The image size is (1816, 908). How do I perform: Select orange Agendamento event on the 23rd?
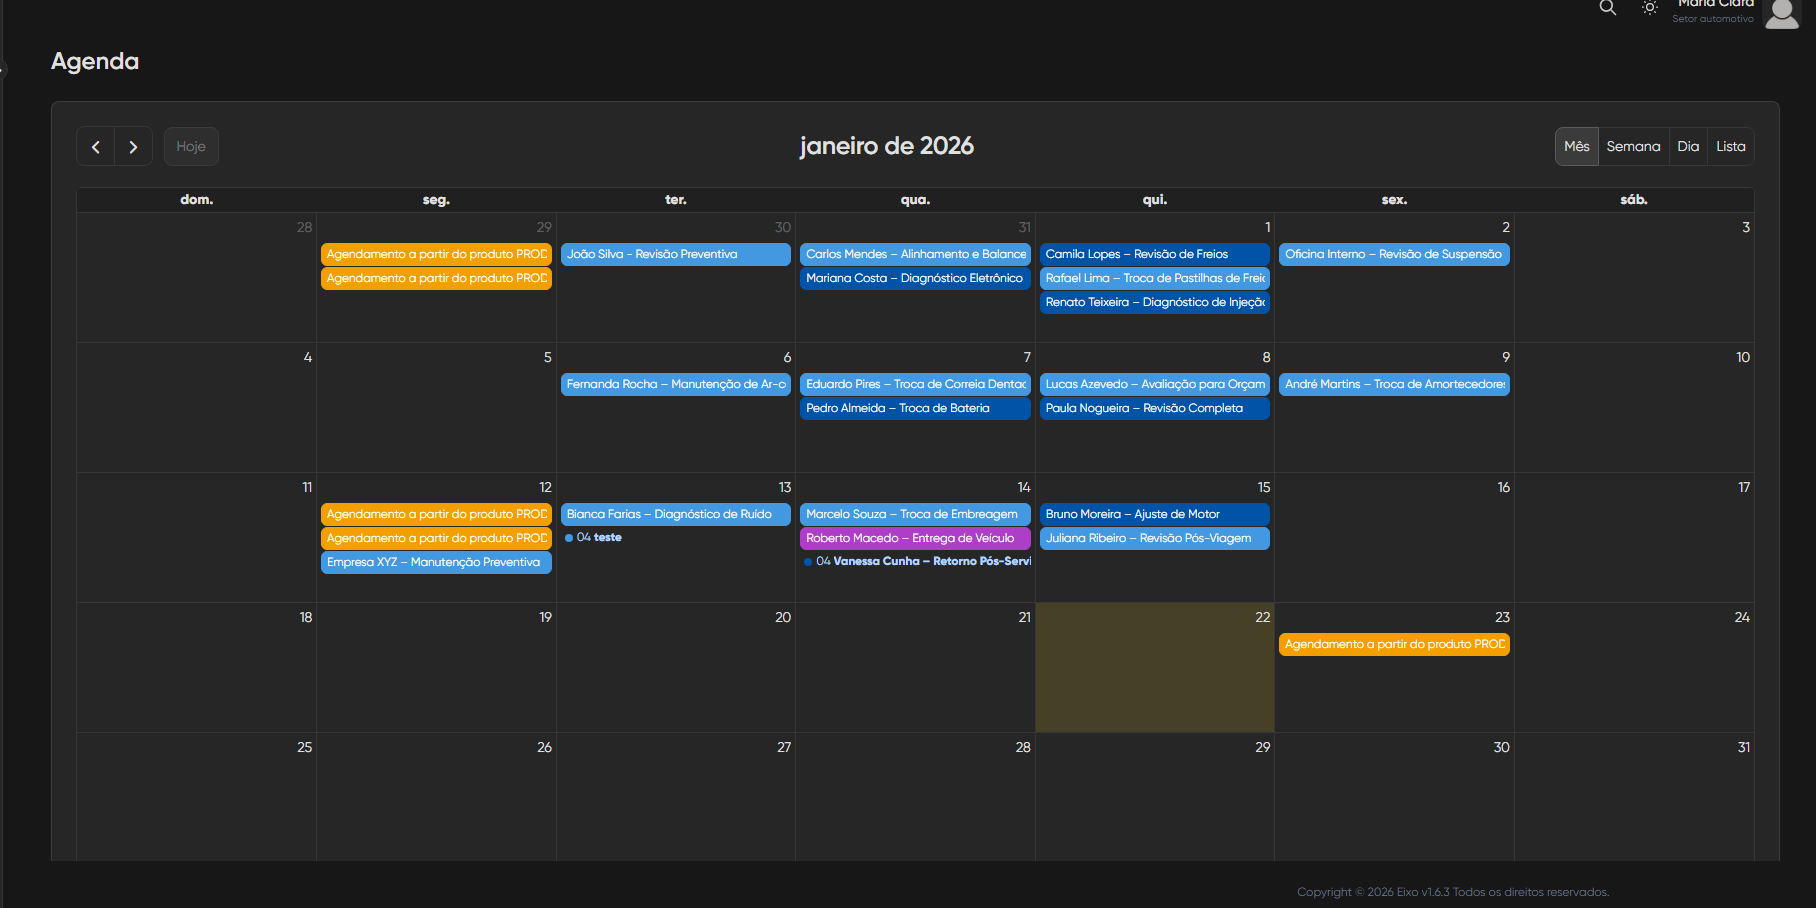1393,645
